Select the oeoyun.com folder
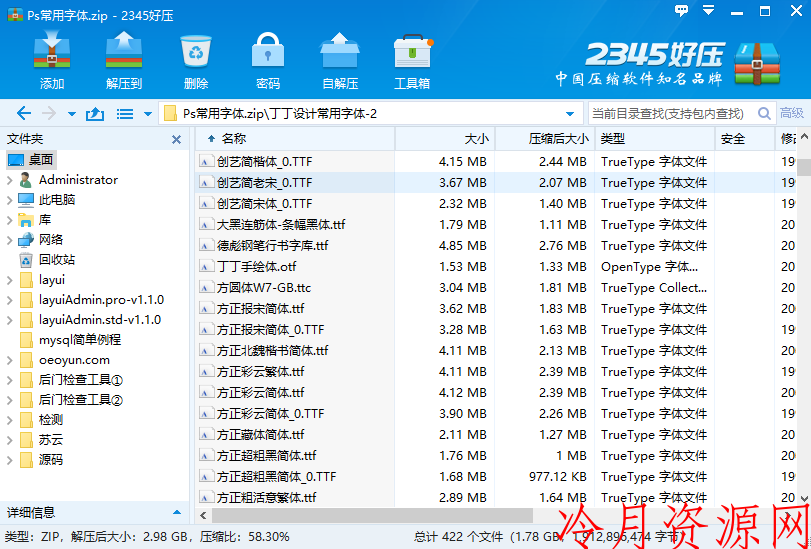The height and width of the screenshot is (549, 811). pos(74,360)
